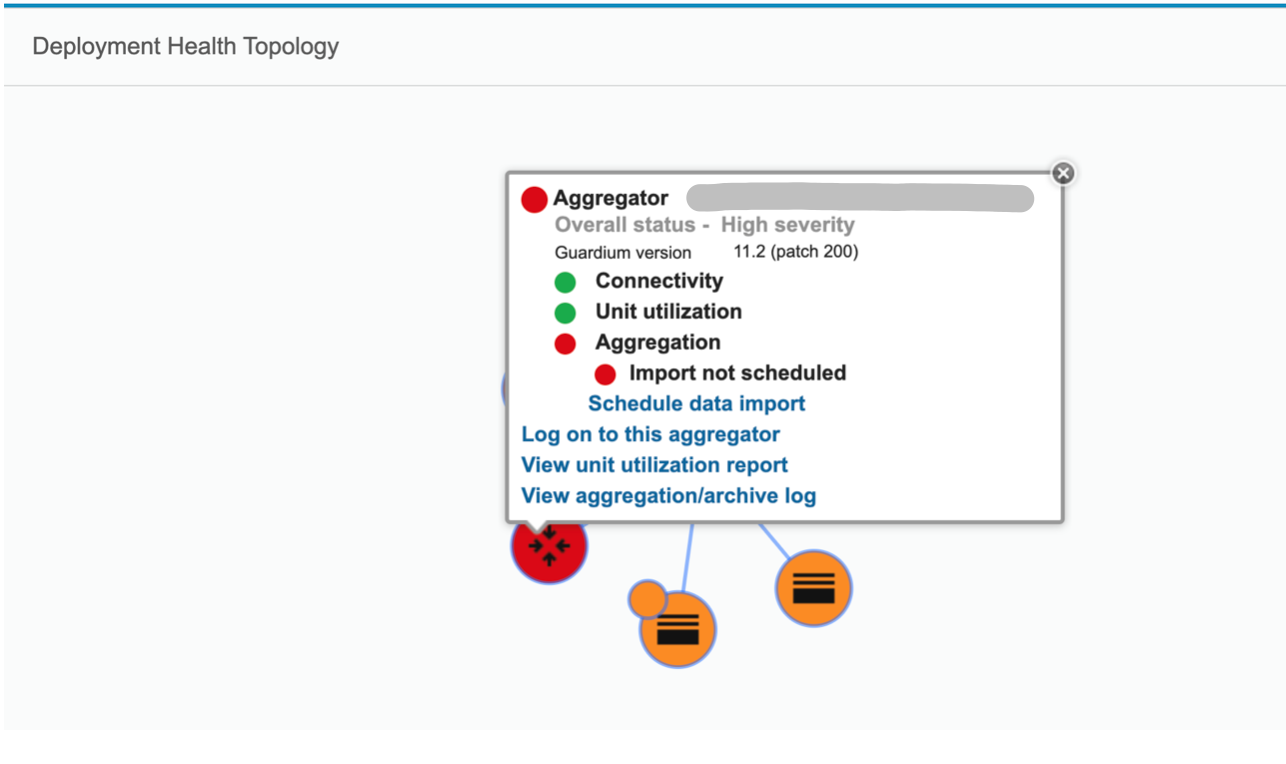Viewport: 1286px width, 764px height.
Task: Select the orange collector node without a badge
Action: (813, 588)
